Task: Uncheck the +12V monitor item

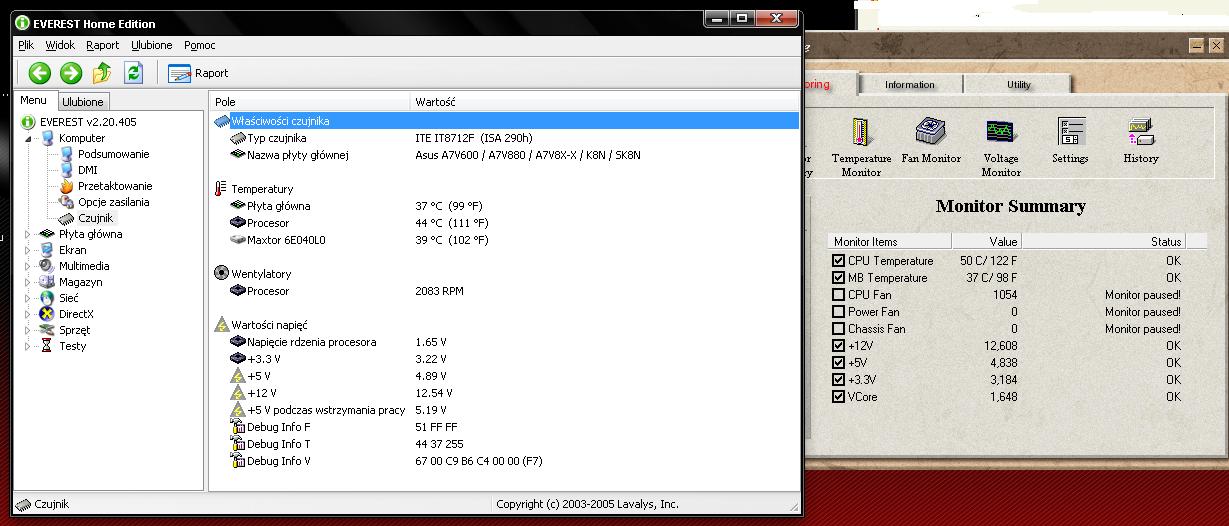Action: click(x=839, y=346)
